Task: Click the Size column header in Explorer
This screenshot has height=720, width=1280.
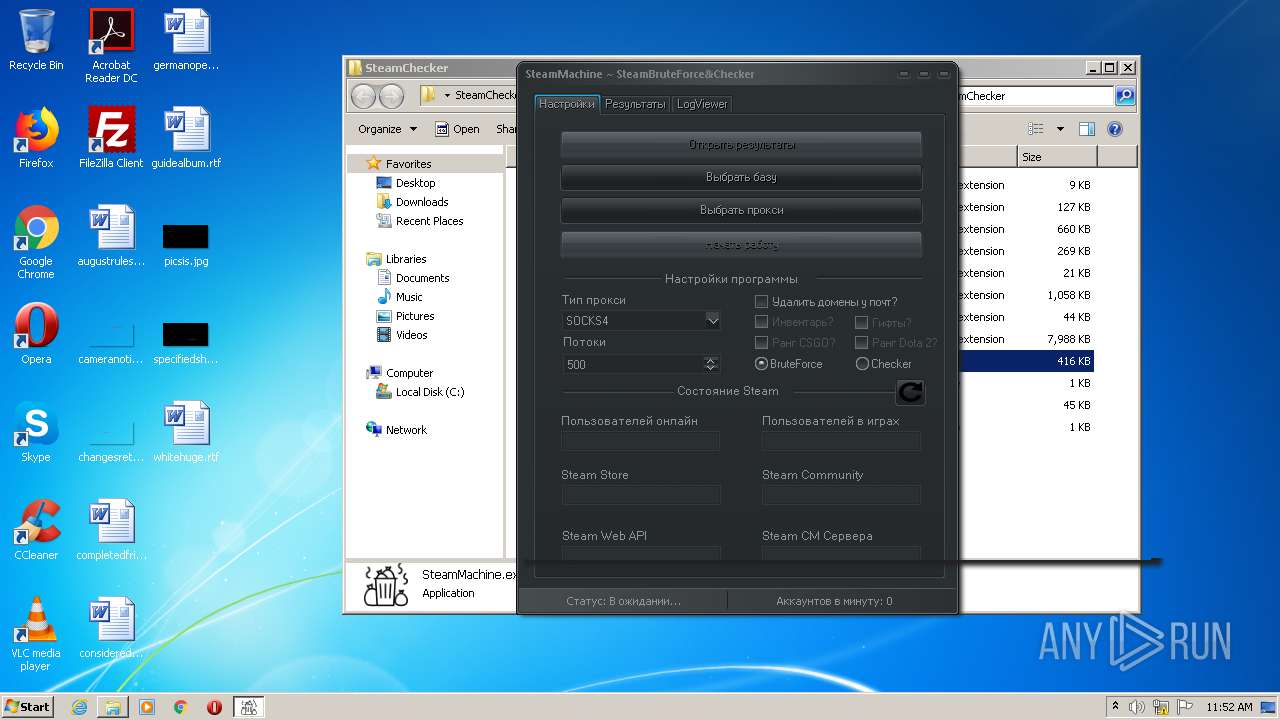Action: 1057,157
